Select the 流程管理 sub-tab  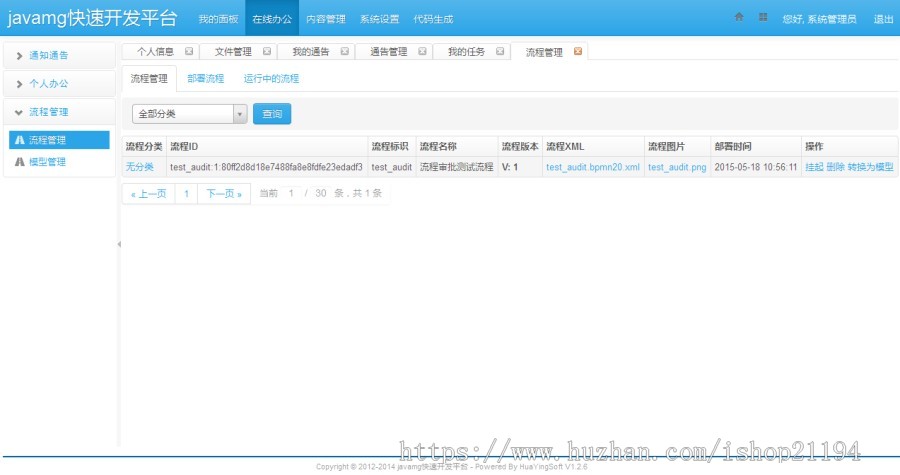coord(149,79)
